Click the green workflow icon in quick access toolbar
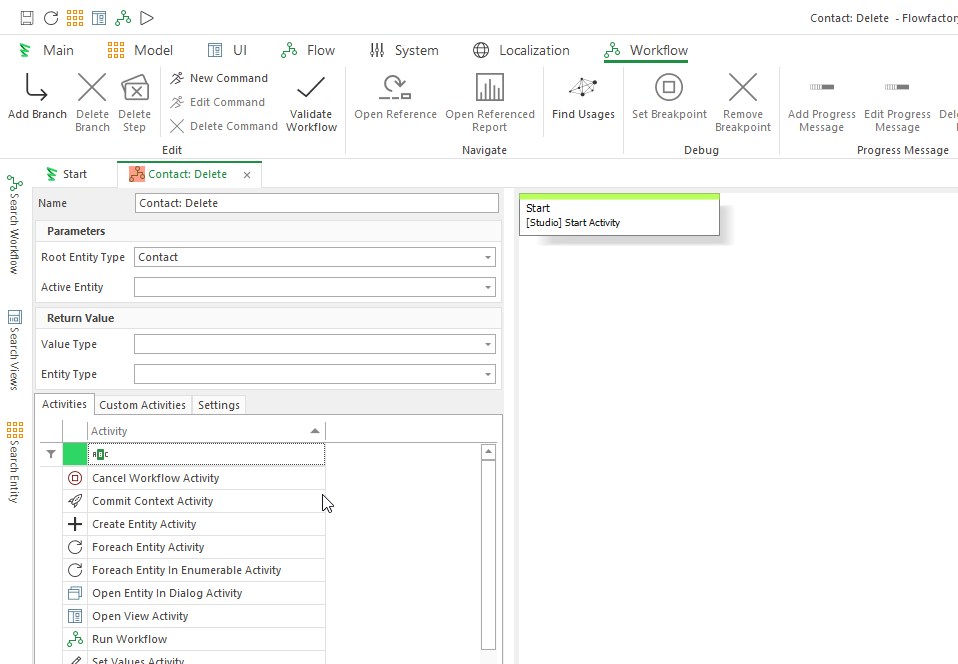 click(x=123, y=18)
